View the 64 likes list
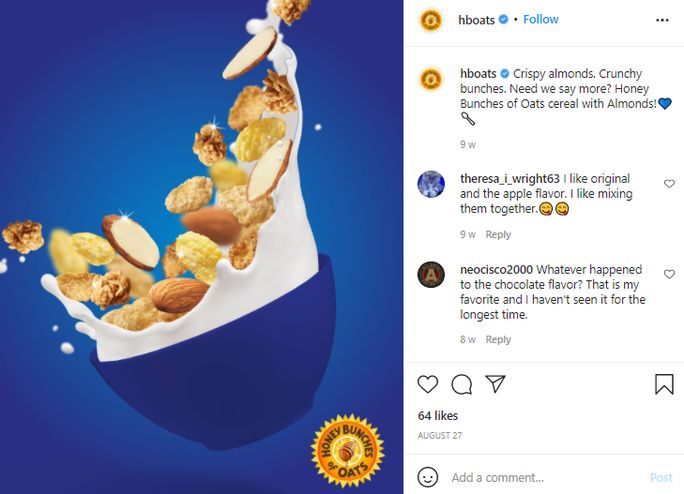This screenshot has height=494, width=684. (x=438, y=415)
